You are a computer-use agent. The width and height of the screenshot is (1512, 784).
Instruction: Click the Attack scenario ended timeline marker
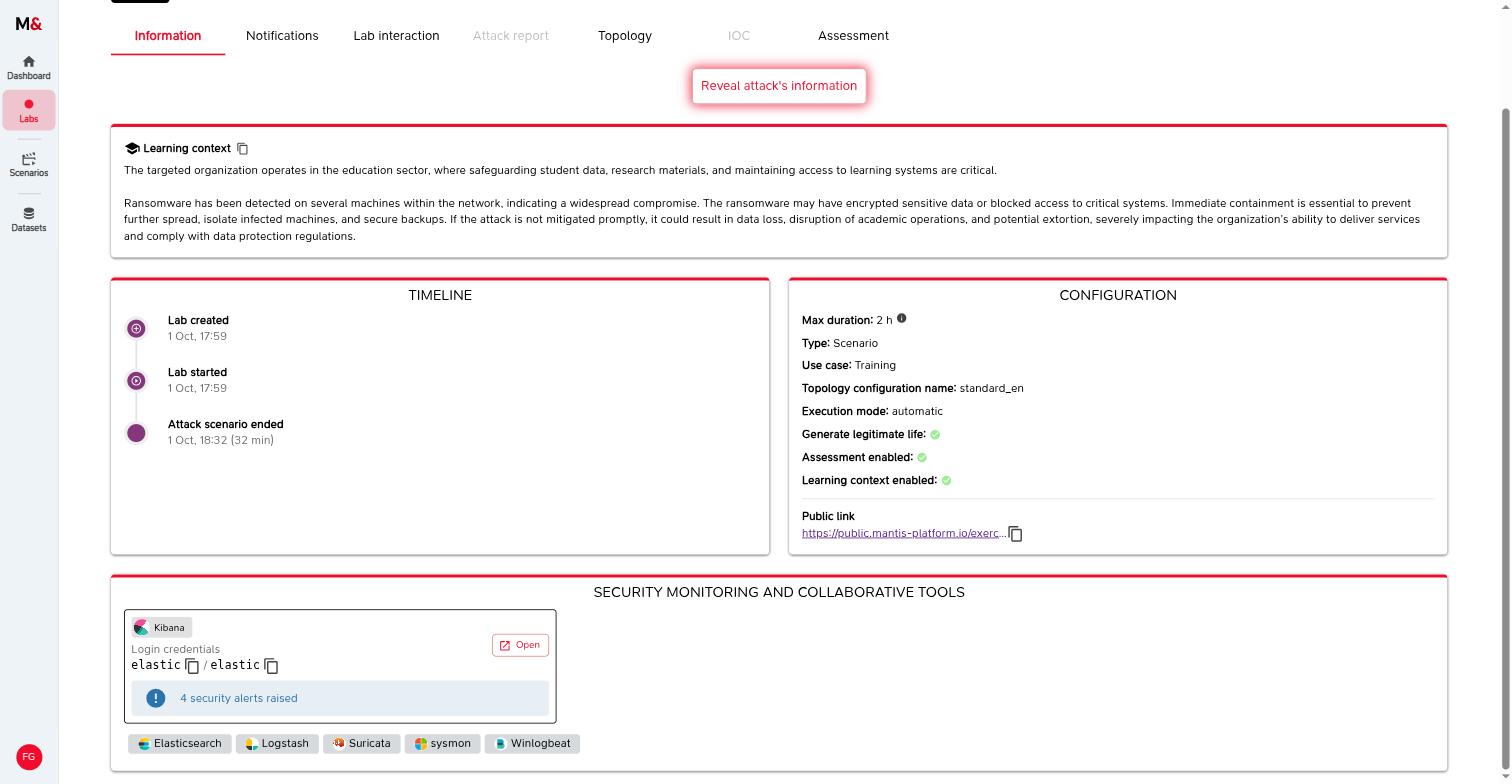pyautogui.click(x=136, y=433)
